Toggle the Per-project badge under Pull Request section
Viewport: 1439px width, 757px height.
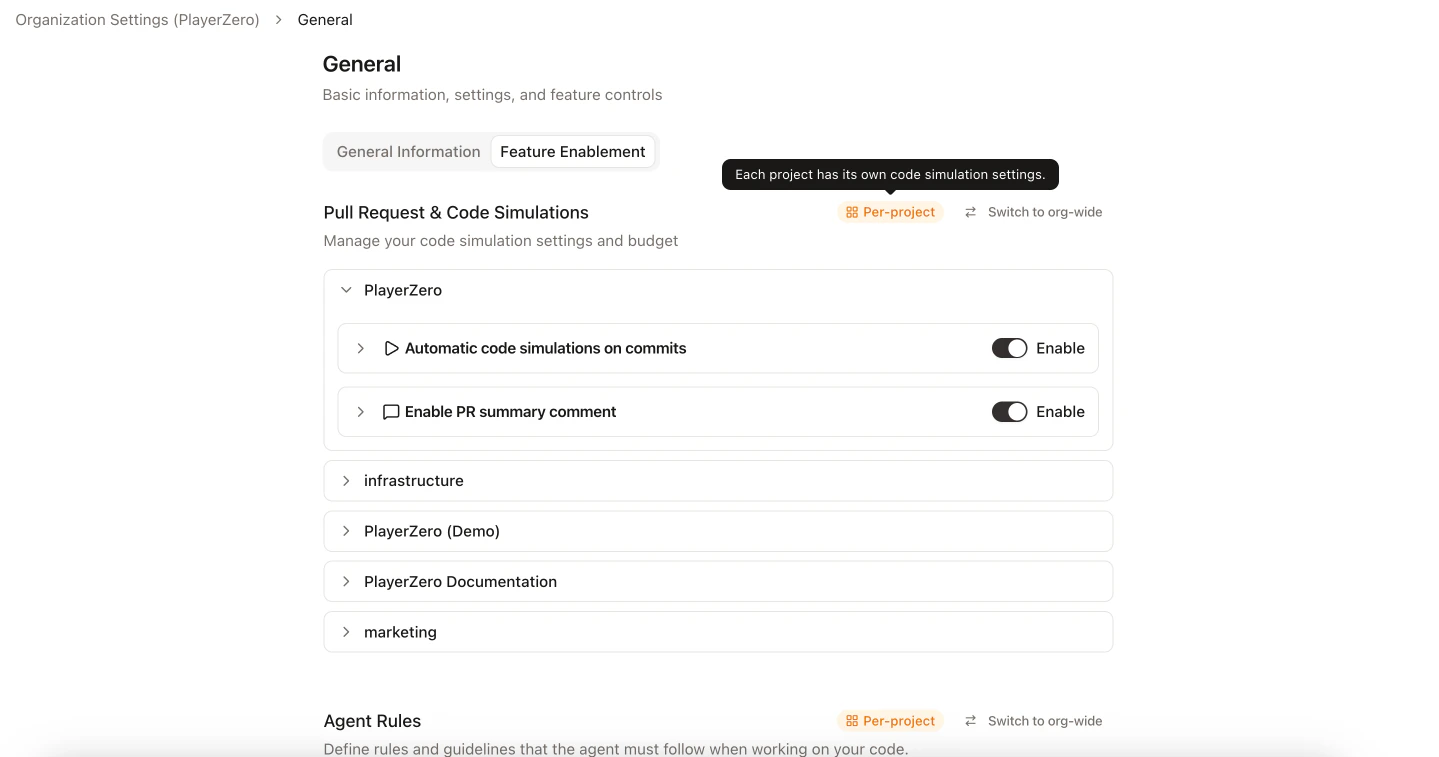coord(890,212)
